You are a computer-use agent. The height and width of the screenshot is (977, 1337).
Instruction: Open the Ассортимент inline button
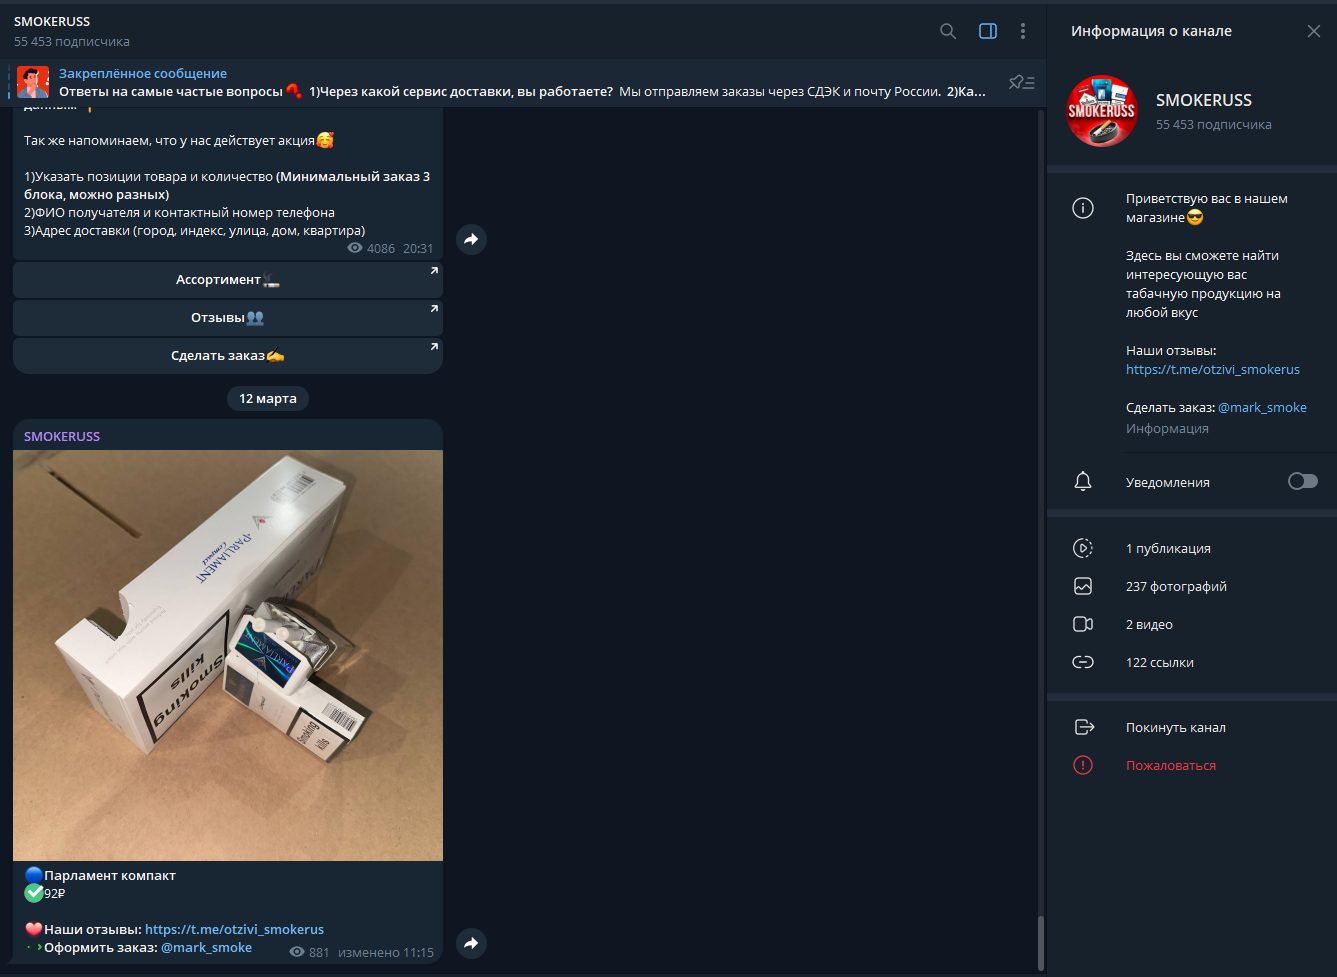point(228,280)
